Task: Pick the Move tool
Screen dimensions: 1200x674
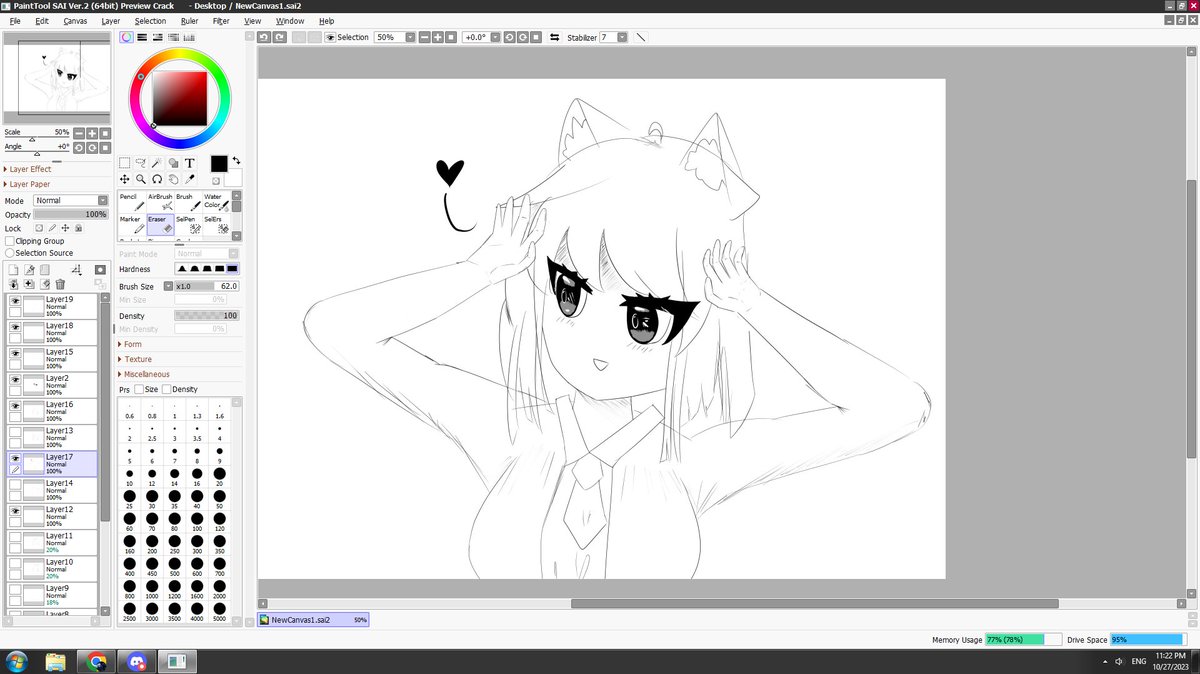Action: [125, 179]
